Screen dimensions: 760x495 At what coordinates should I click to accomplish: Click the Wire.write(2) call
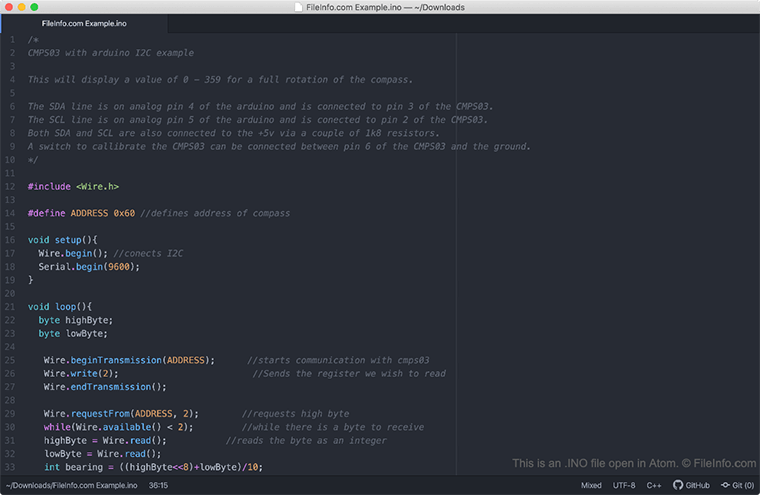(x=81, y=374)
